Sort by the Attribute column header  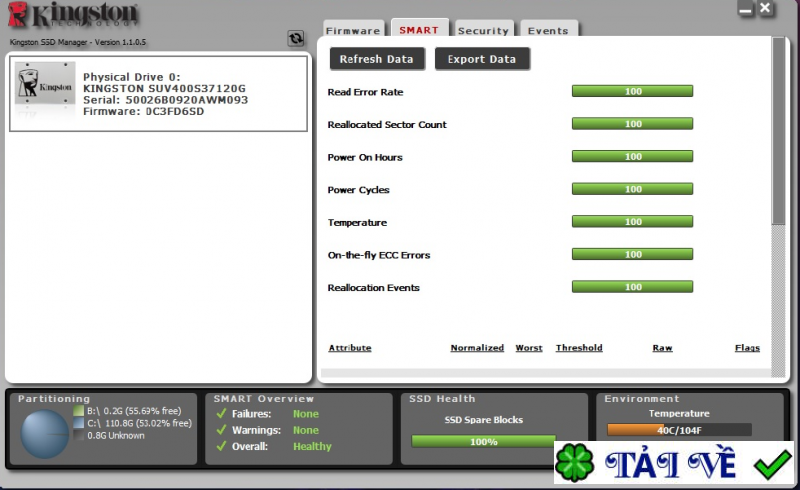coord(350,348)
